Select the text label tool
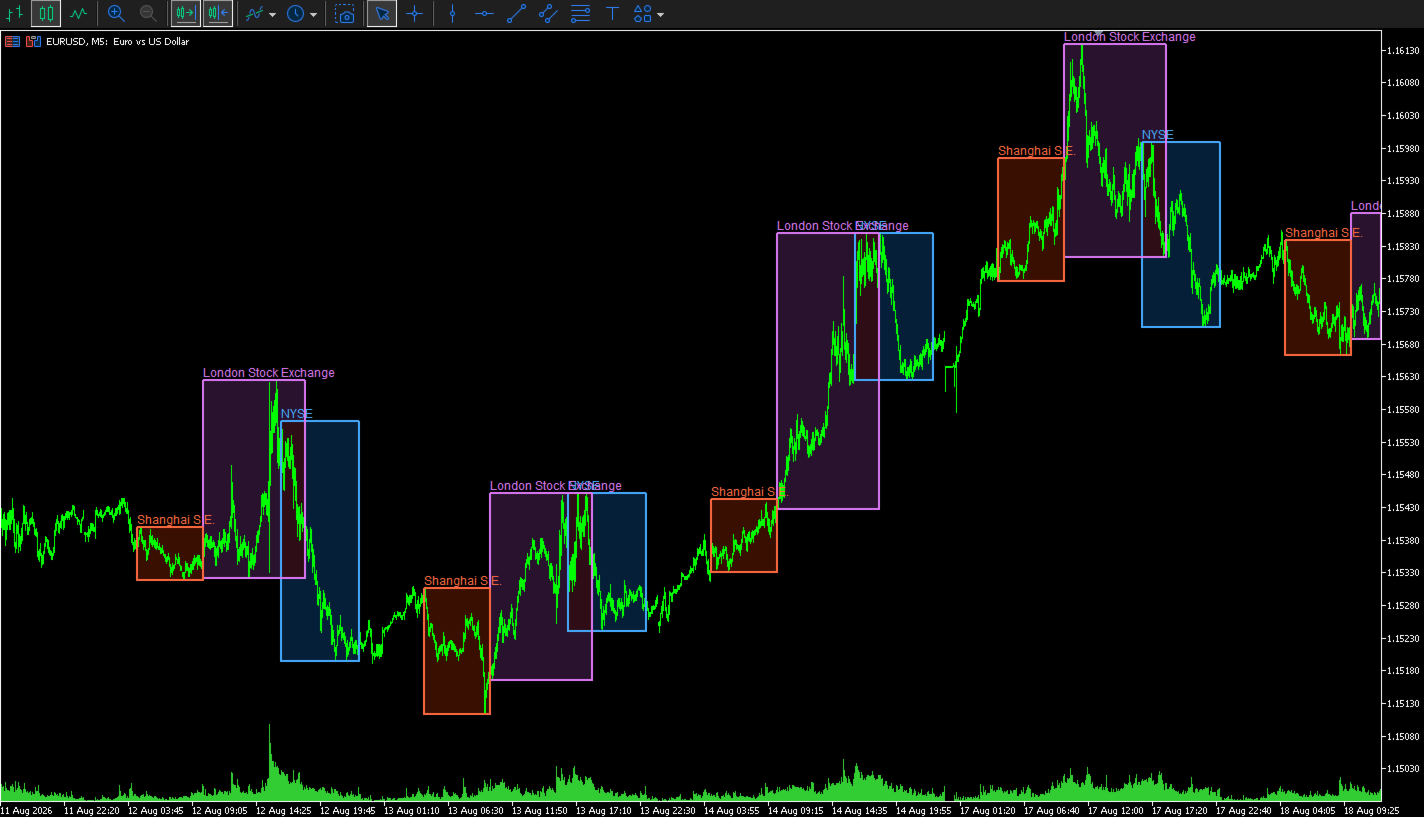Image resolution: width=1424 pixels, height=817 pixels. click(612, 14)
